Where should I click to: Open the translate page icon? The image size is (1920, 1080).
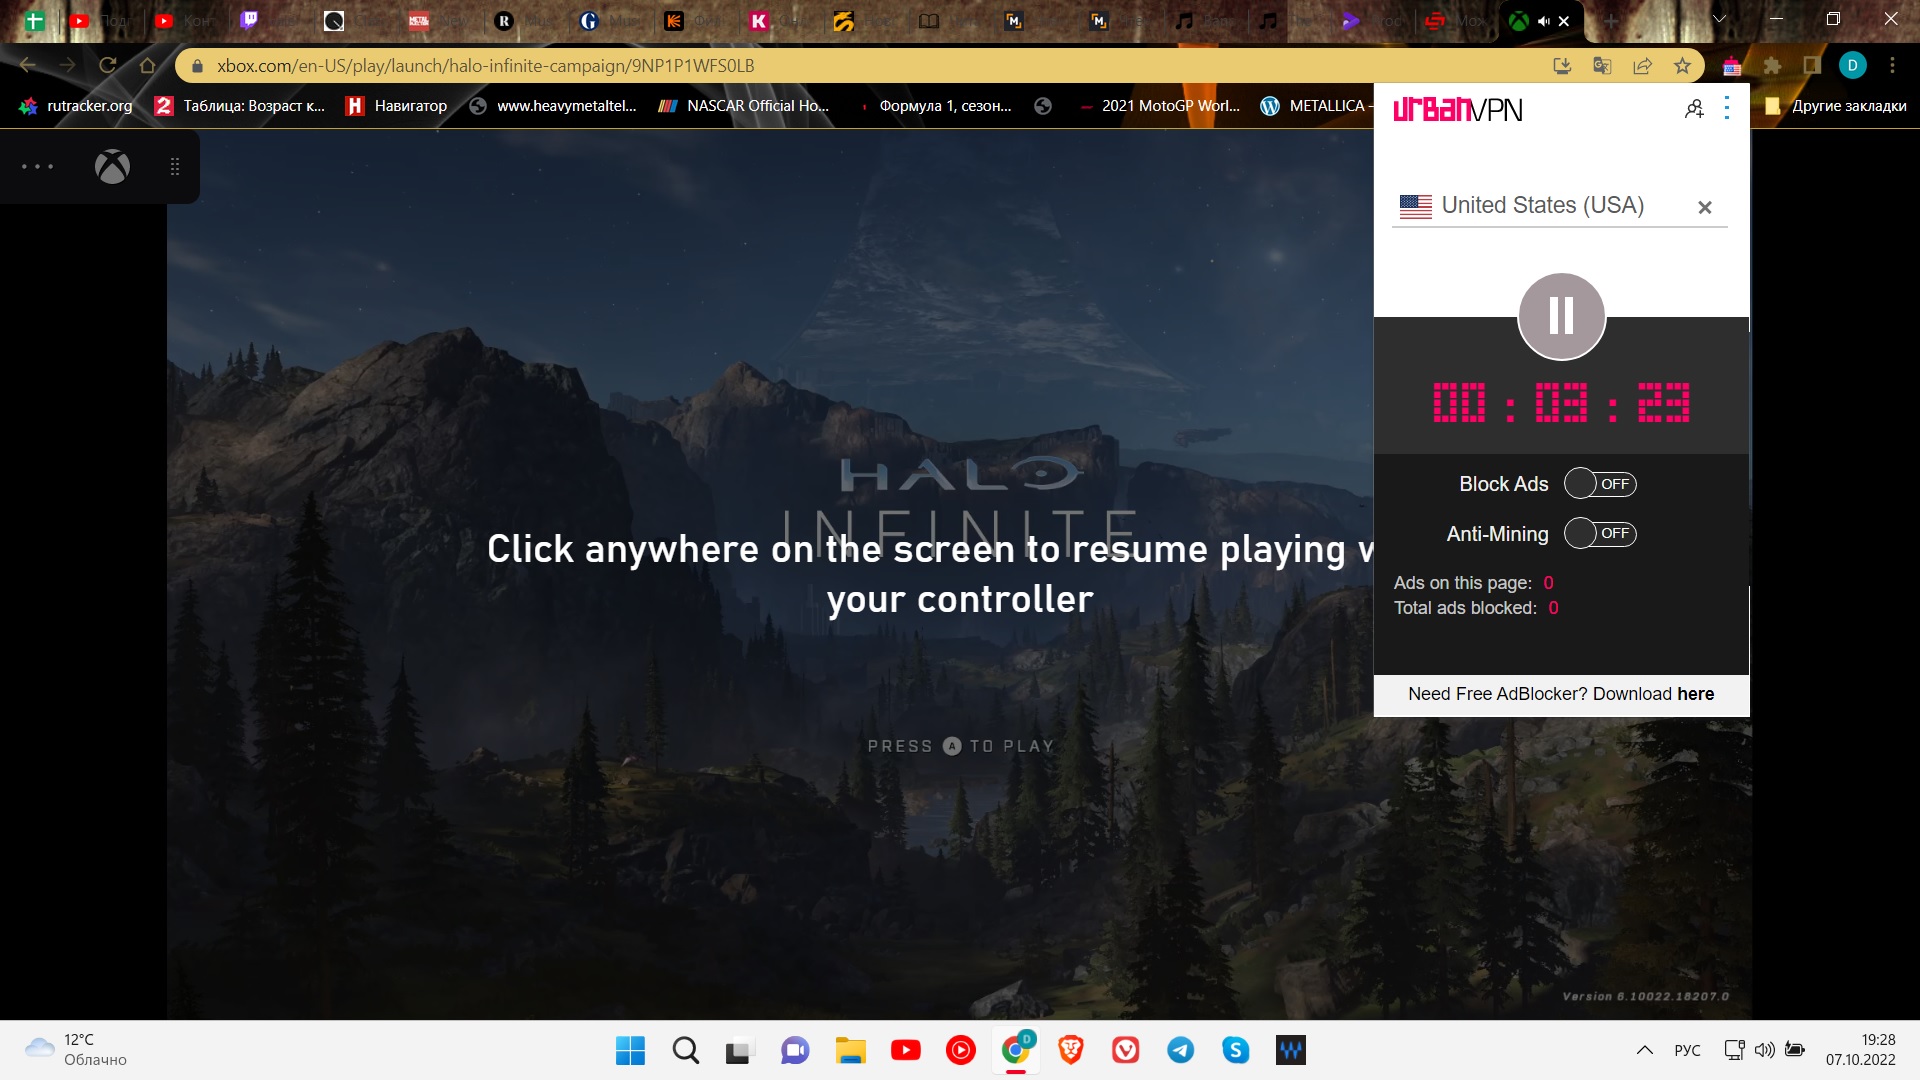[1602, 66]
